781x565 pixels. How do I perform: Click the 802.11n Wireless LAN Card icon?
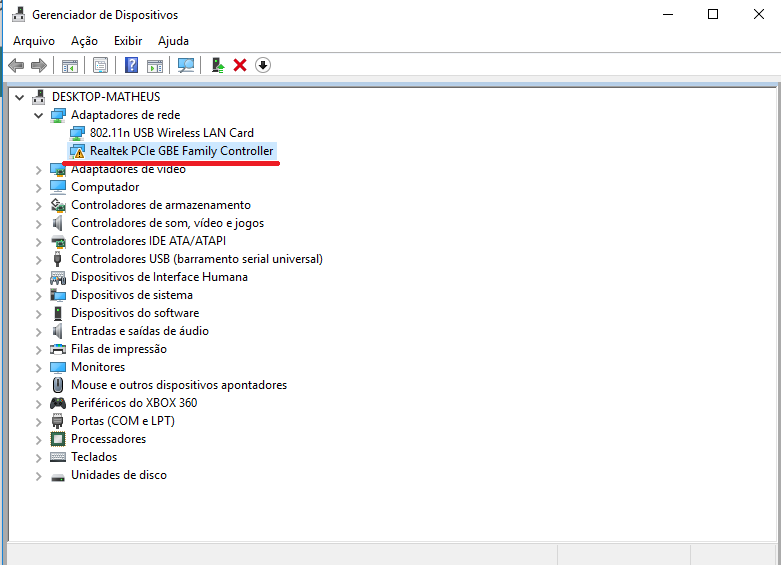pos(77,133)
